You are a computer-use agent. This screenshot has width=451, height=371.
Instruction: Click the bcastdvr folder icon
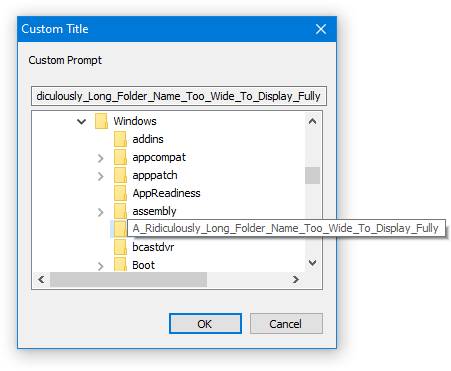pos(120,247)
